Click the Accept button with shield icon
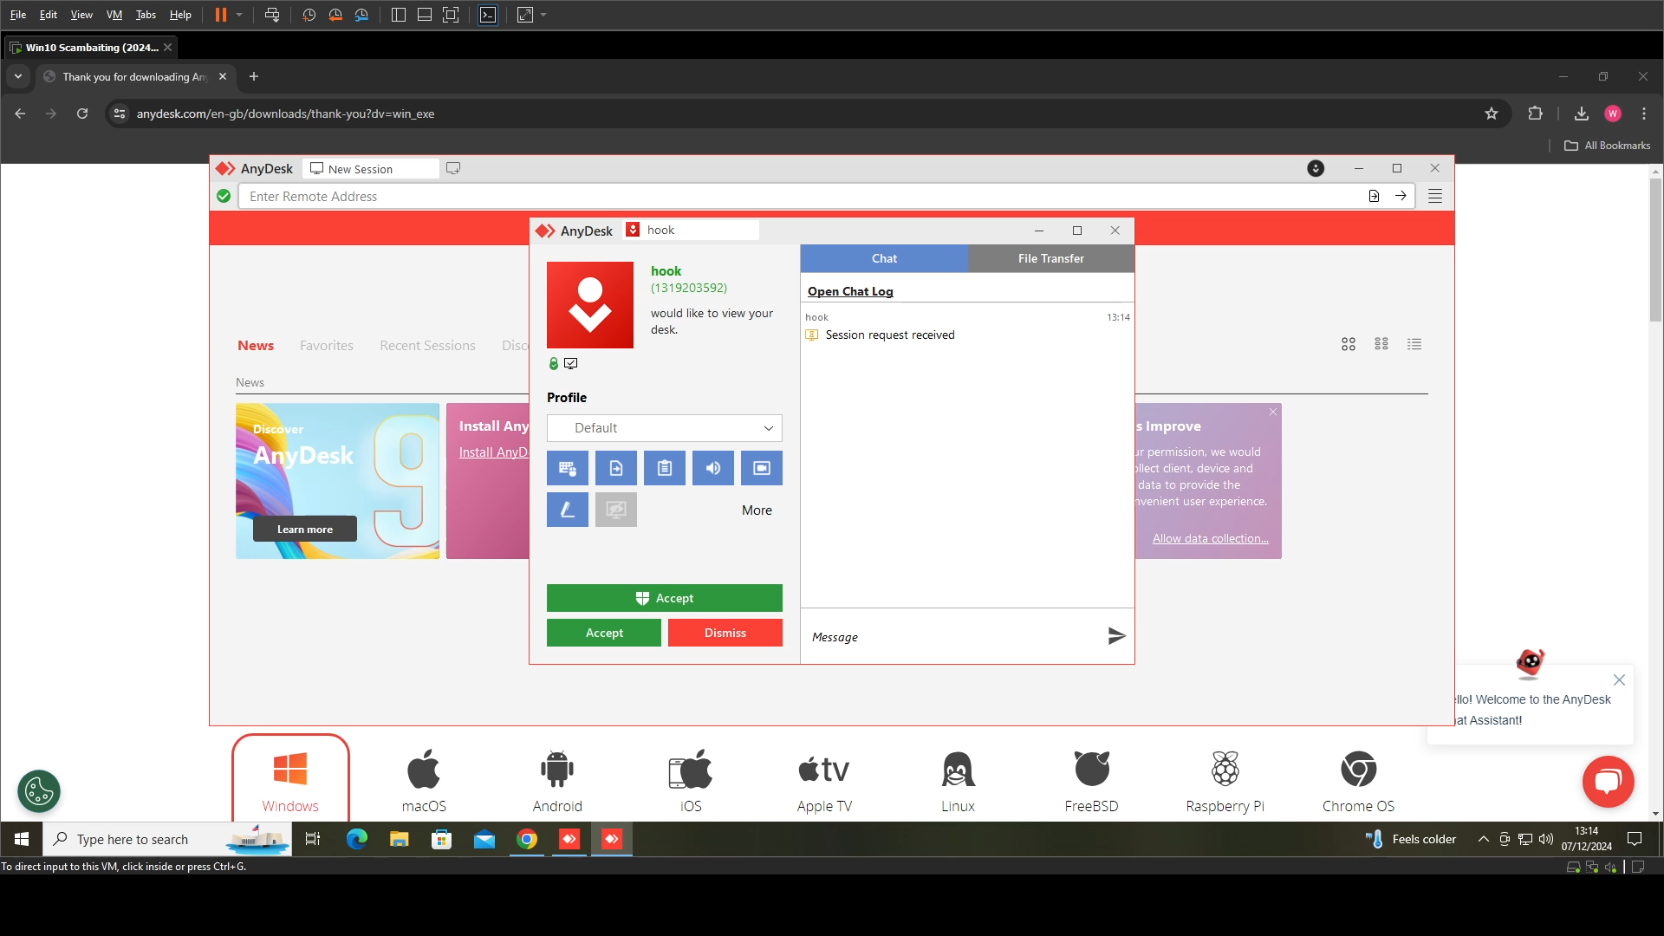1664x936 pixels. pos(664,598)
